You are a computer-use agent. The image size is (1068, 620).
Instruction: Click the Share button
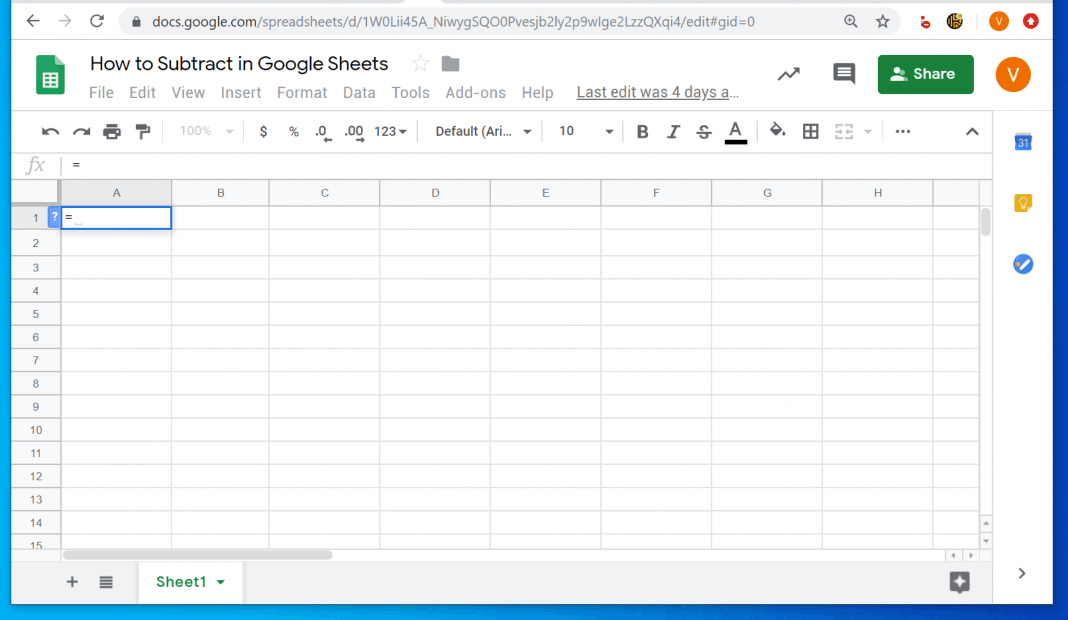(925, 73)
